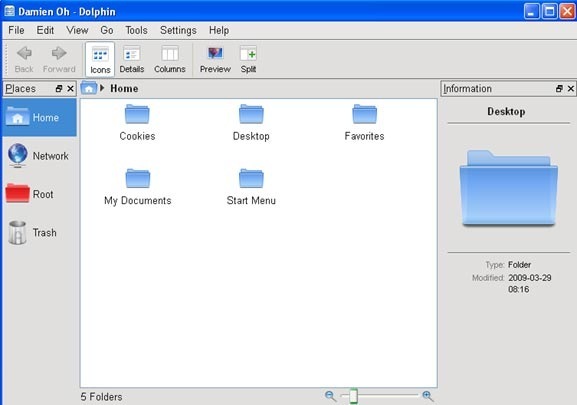This screenshot has width=577, height=405.
Task: Select Root in Places panel
Action: click(39, 194)
